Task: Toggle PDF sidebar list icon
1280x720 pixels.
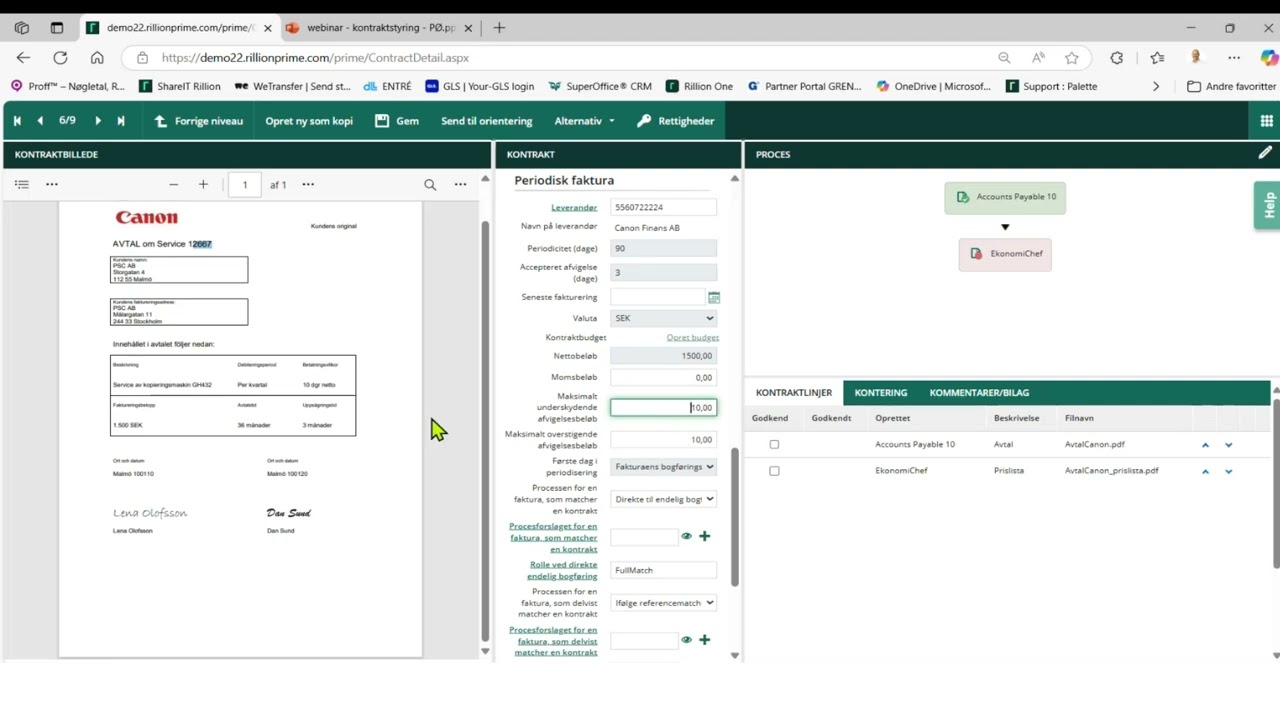Action: (x=22, y=184)
